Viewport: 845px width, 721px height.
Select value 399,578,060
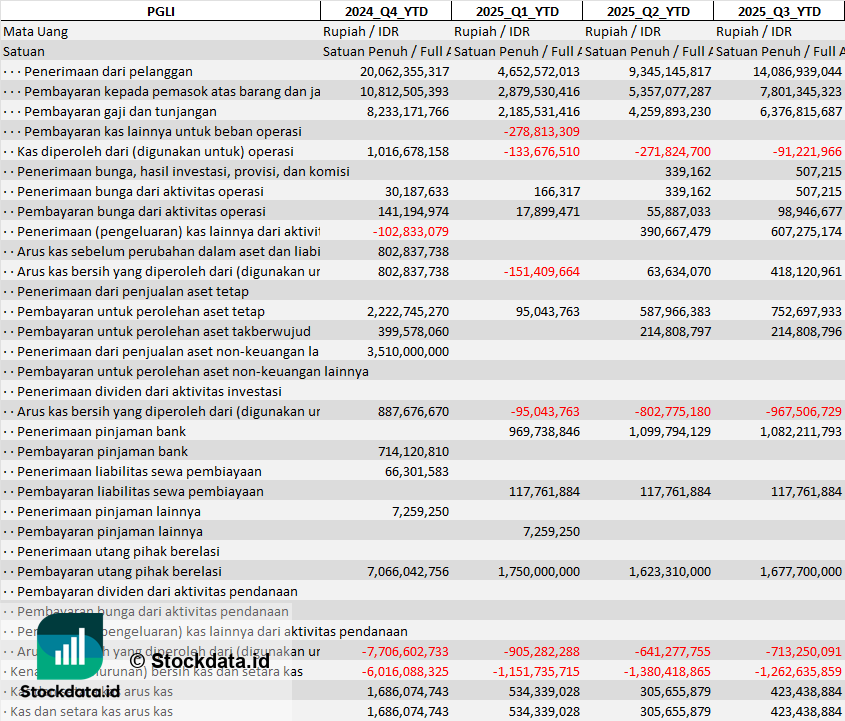tap(413, 331)
